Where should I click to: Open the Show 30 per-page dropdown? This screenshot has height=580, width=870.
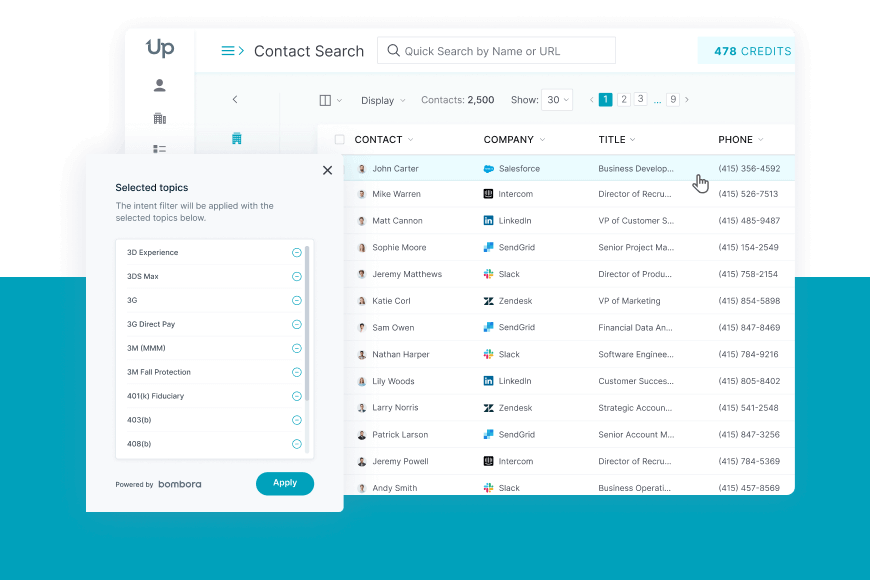coord(557,100)
